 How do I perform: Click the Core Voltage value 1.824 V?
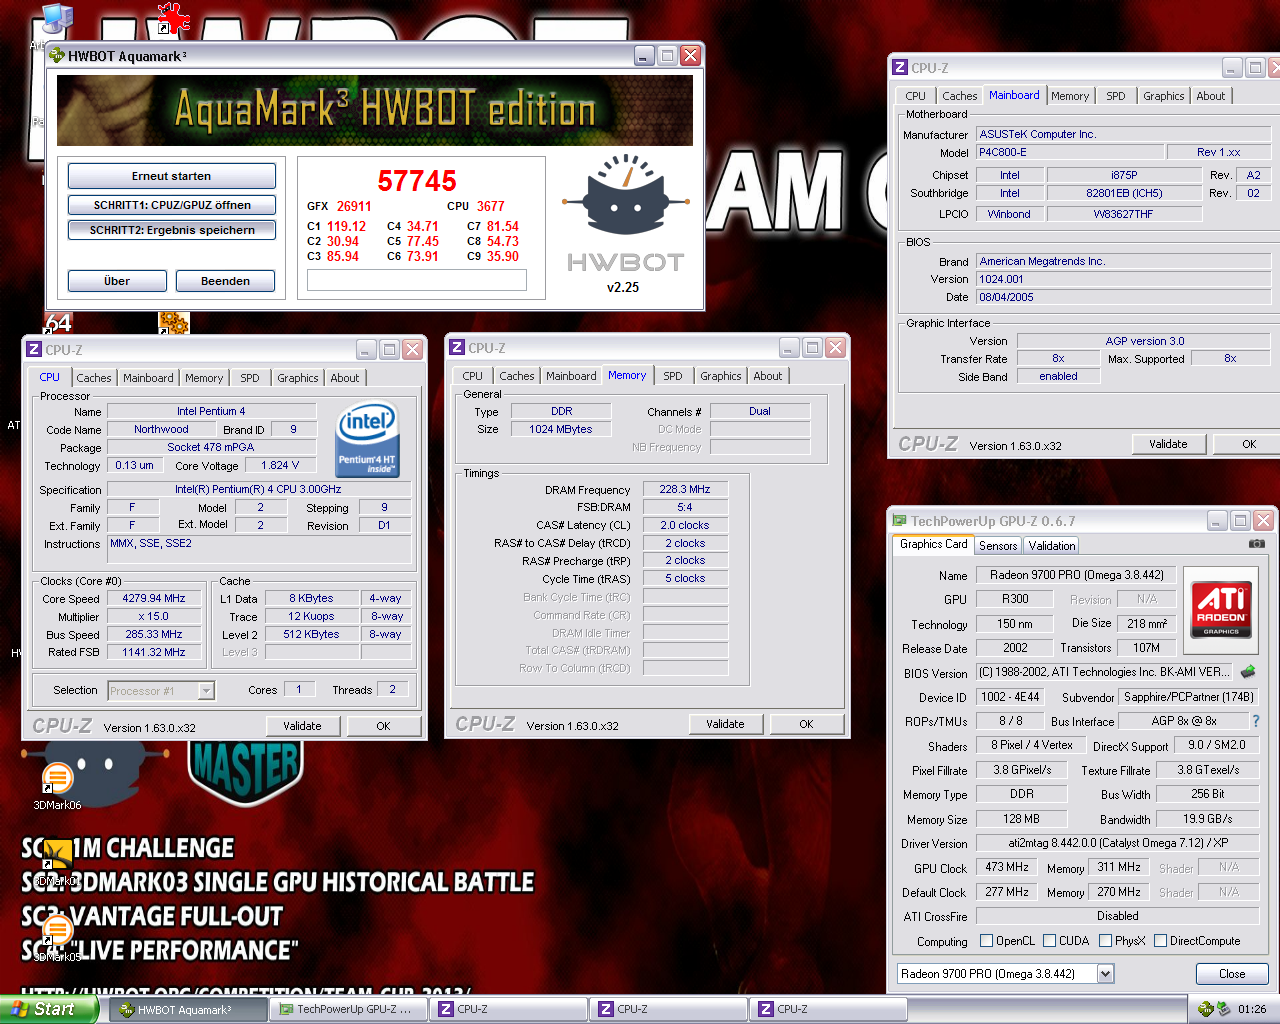pos(281,465)
